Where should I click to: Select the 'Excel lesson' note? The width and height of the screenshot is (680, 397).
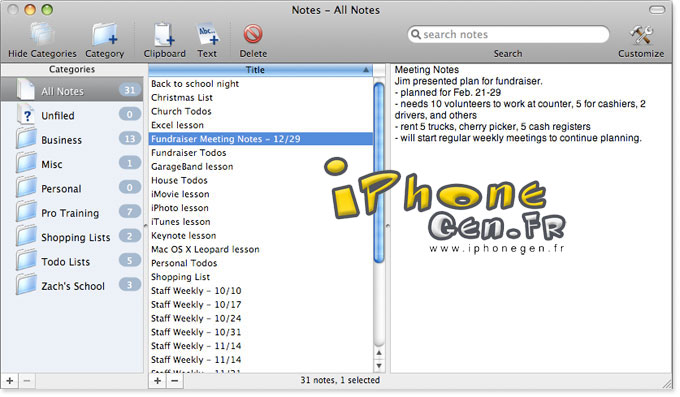(260, 125)
